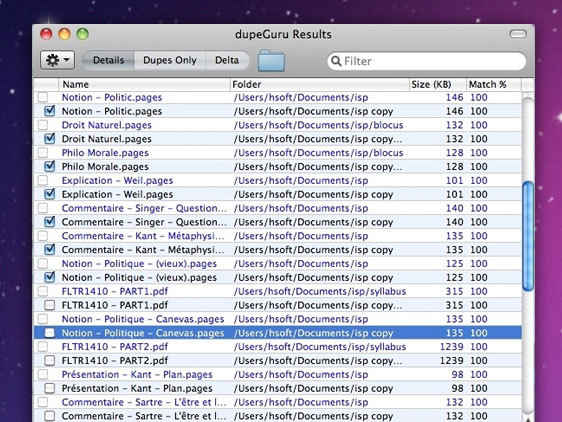The image size is (562, 422).
Task: Click size 1239 of black FLTR1410 – PART2 row
Action: [452, 360]
